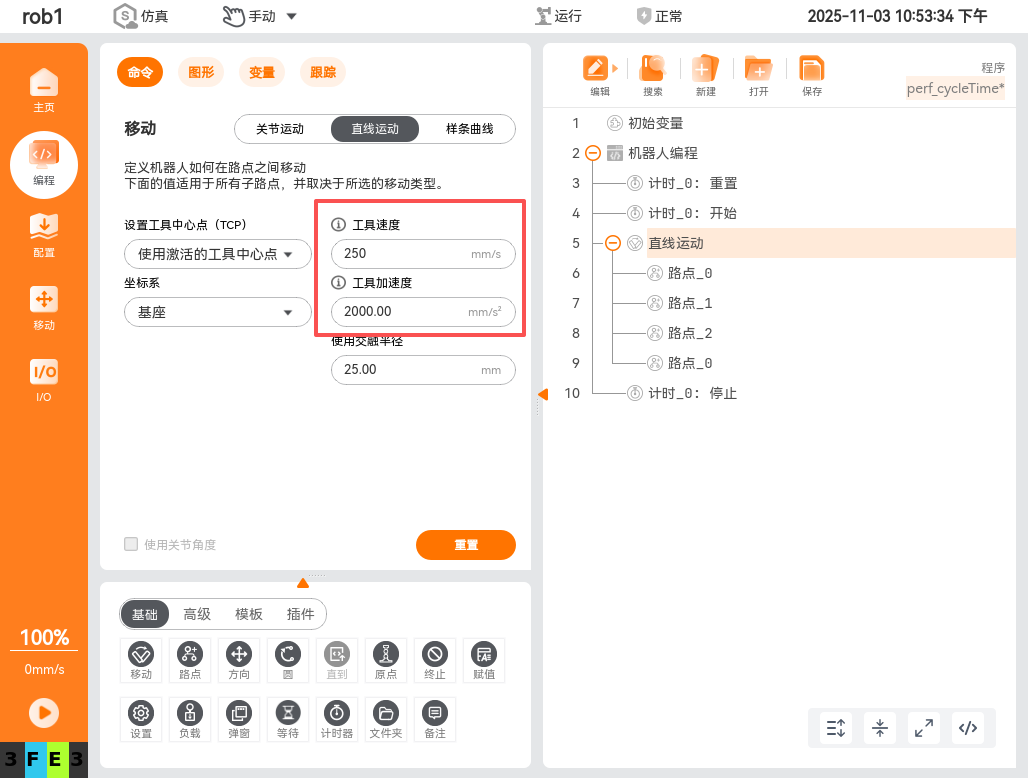Open the 基座 coordinate system dropdown
This screenshot has height=778, width=1028.
click(217, 312)
